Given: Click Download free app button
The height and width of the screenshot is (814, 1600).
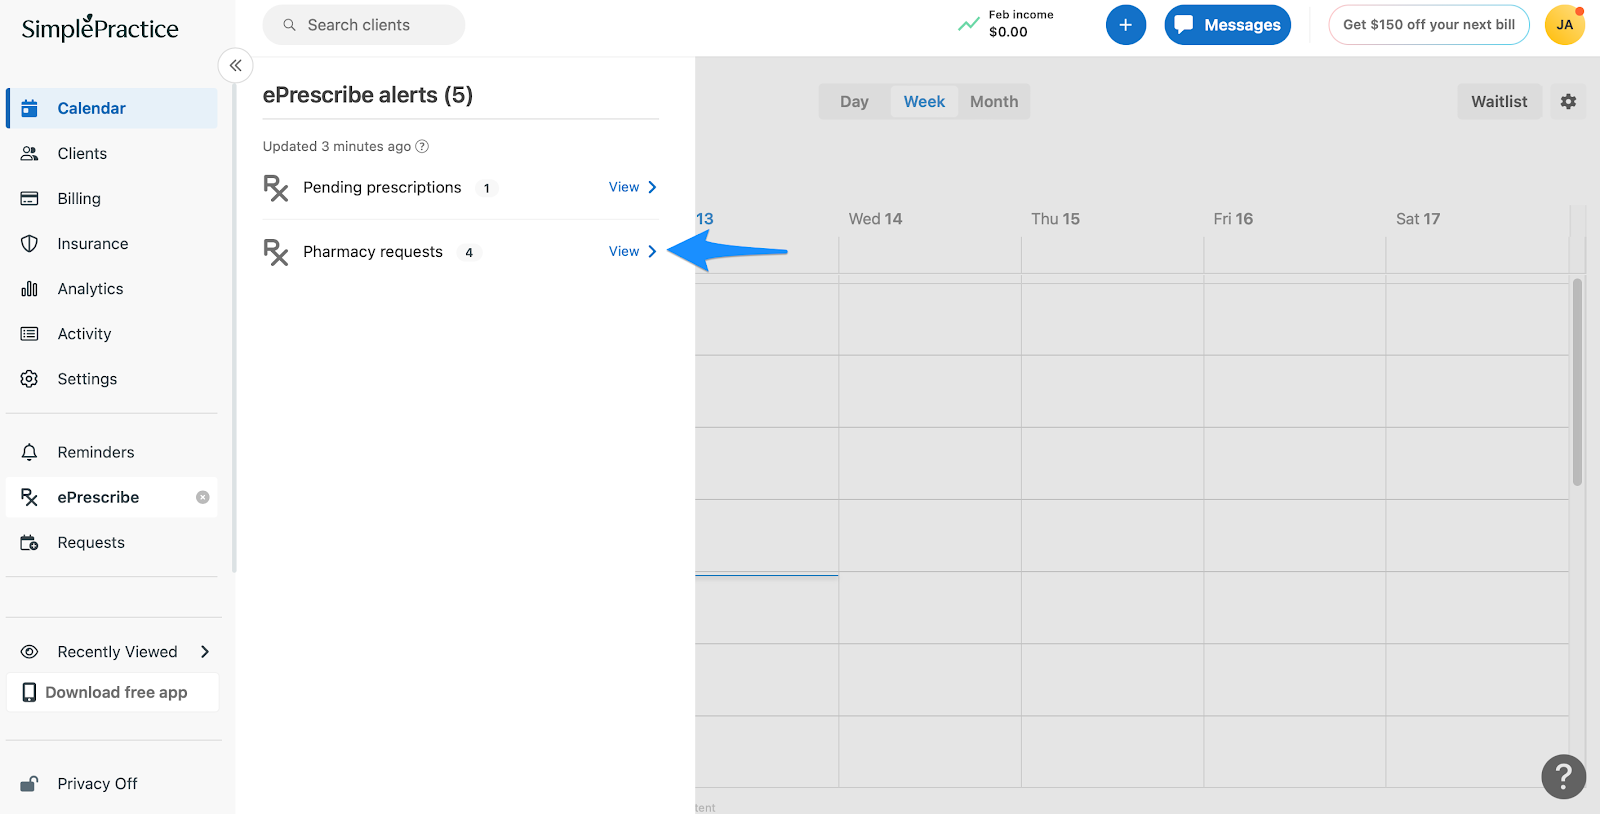Looking at the screenshot, I should click(112, 692).
